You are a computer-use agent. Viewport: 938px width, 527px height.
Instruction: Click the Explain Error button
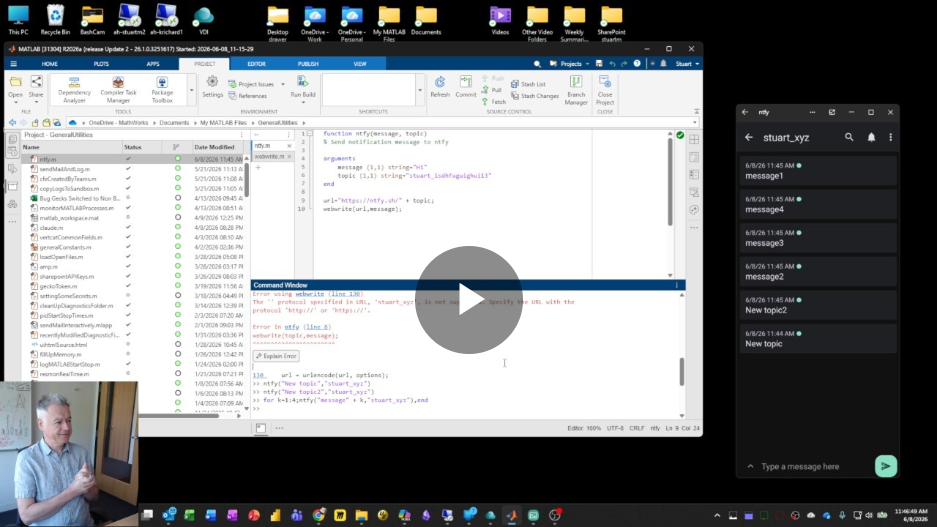(276, 356)
